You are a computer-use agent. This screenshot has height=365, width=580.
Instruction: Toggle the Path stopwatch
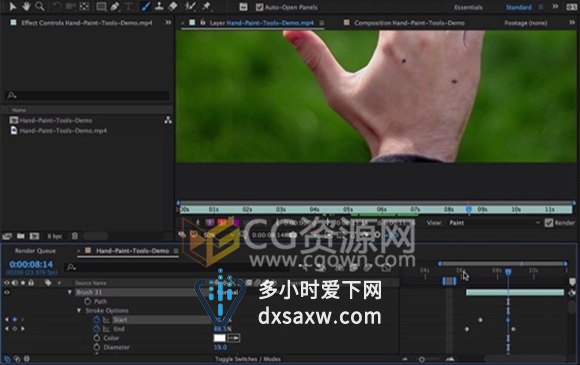[88, 301]
